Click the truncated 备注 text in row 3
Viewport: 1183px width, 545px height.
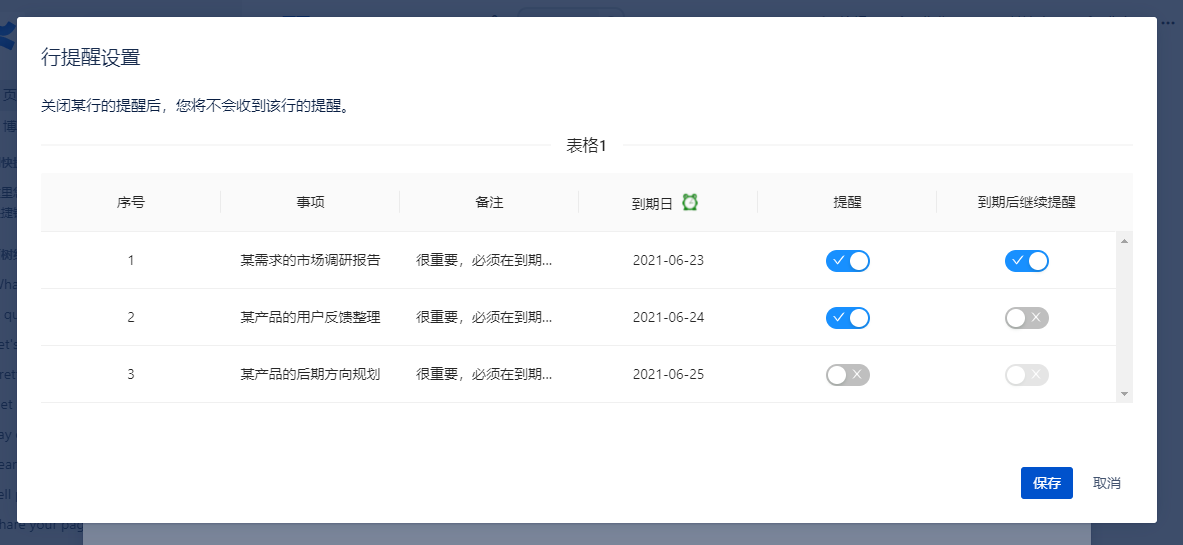tap(484, 375)
